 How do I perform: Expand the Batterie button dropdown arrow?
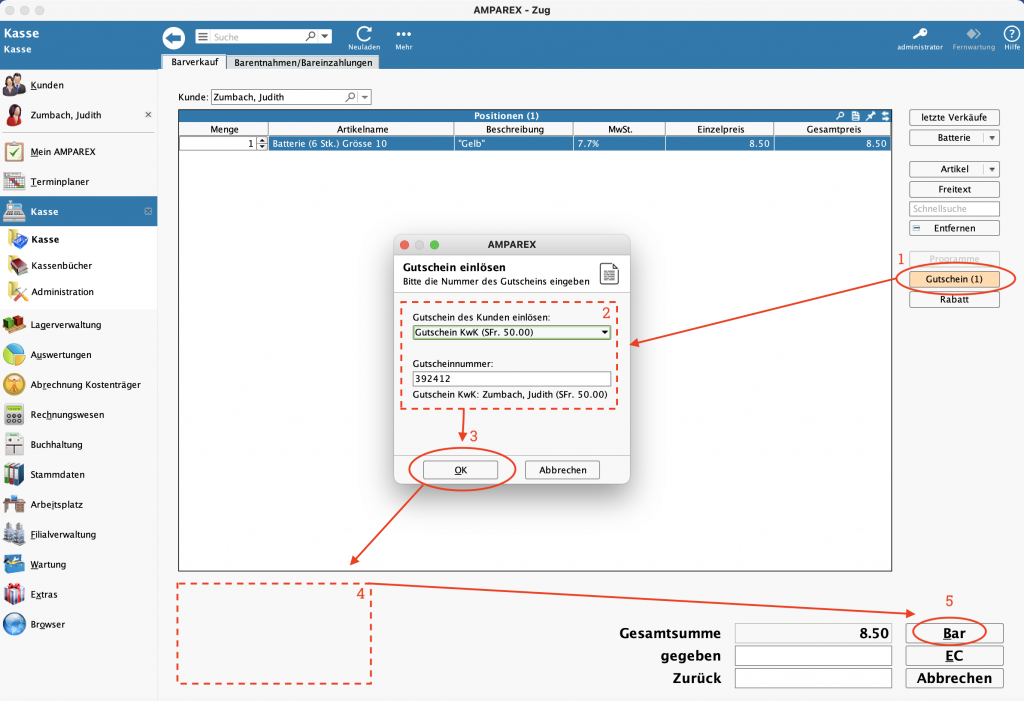click(990, 138)
